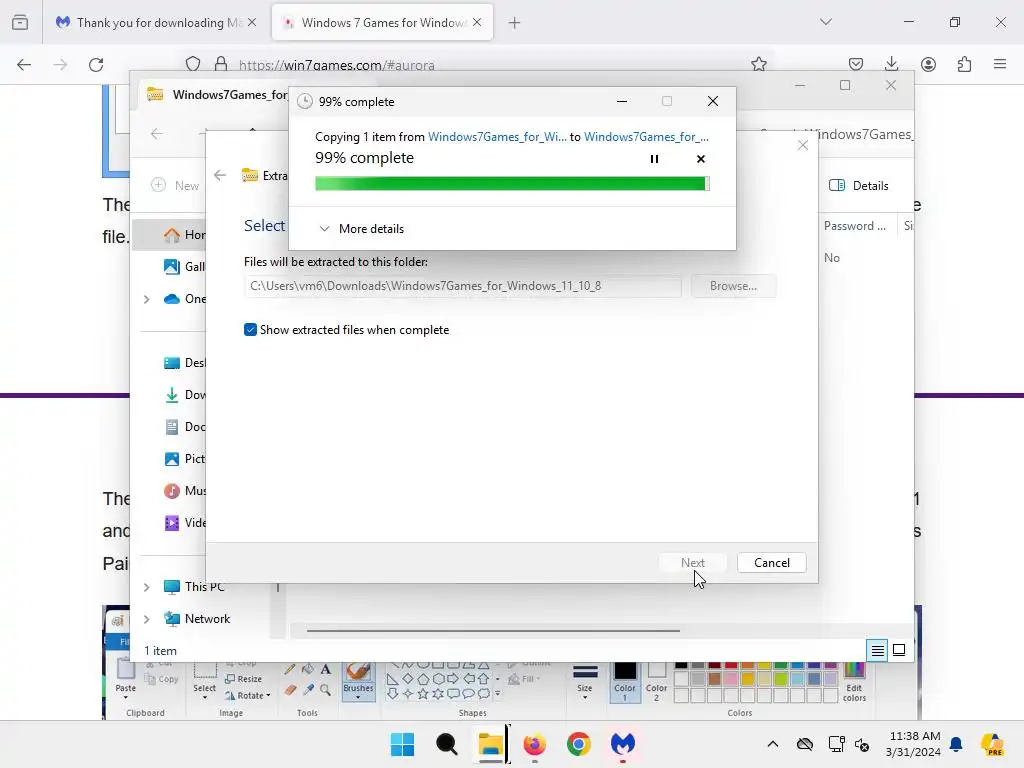The height and width of the screenshot is (768, 1024).
Task: Open Firefox extensions icon
Action: coord(964,64)
